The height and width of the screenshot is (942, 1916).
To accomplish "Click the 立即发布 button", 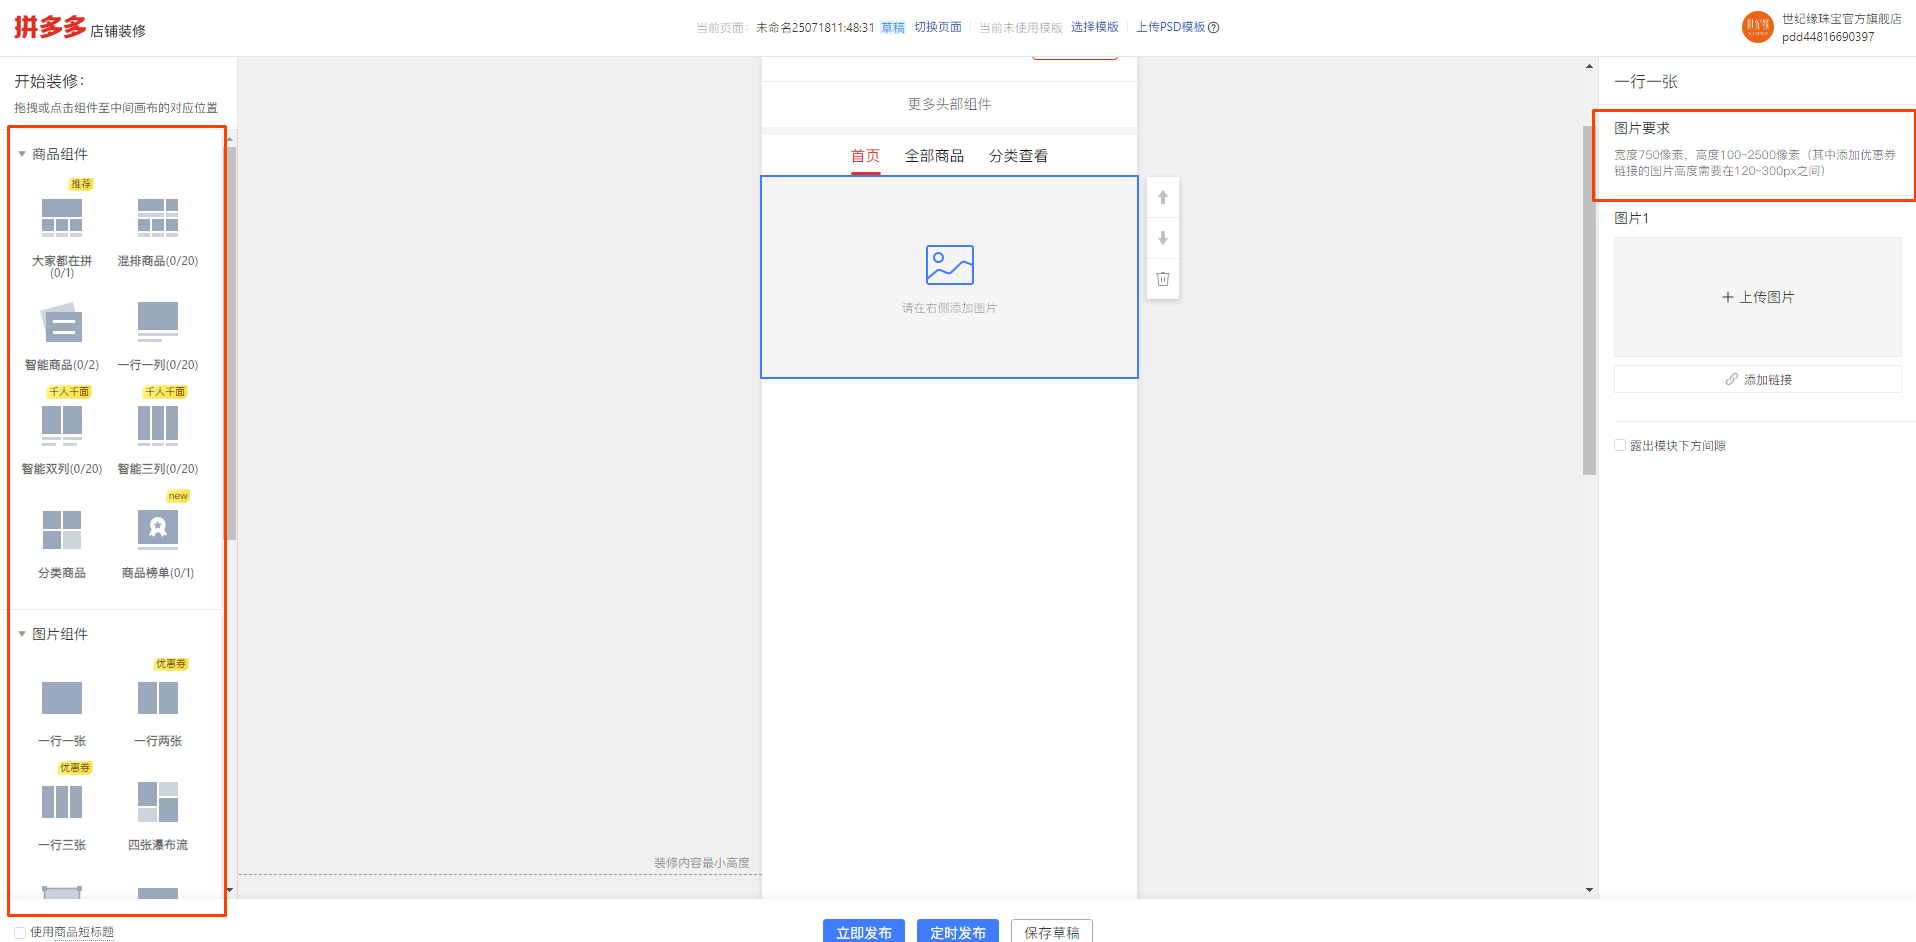I will (863, 931).
